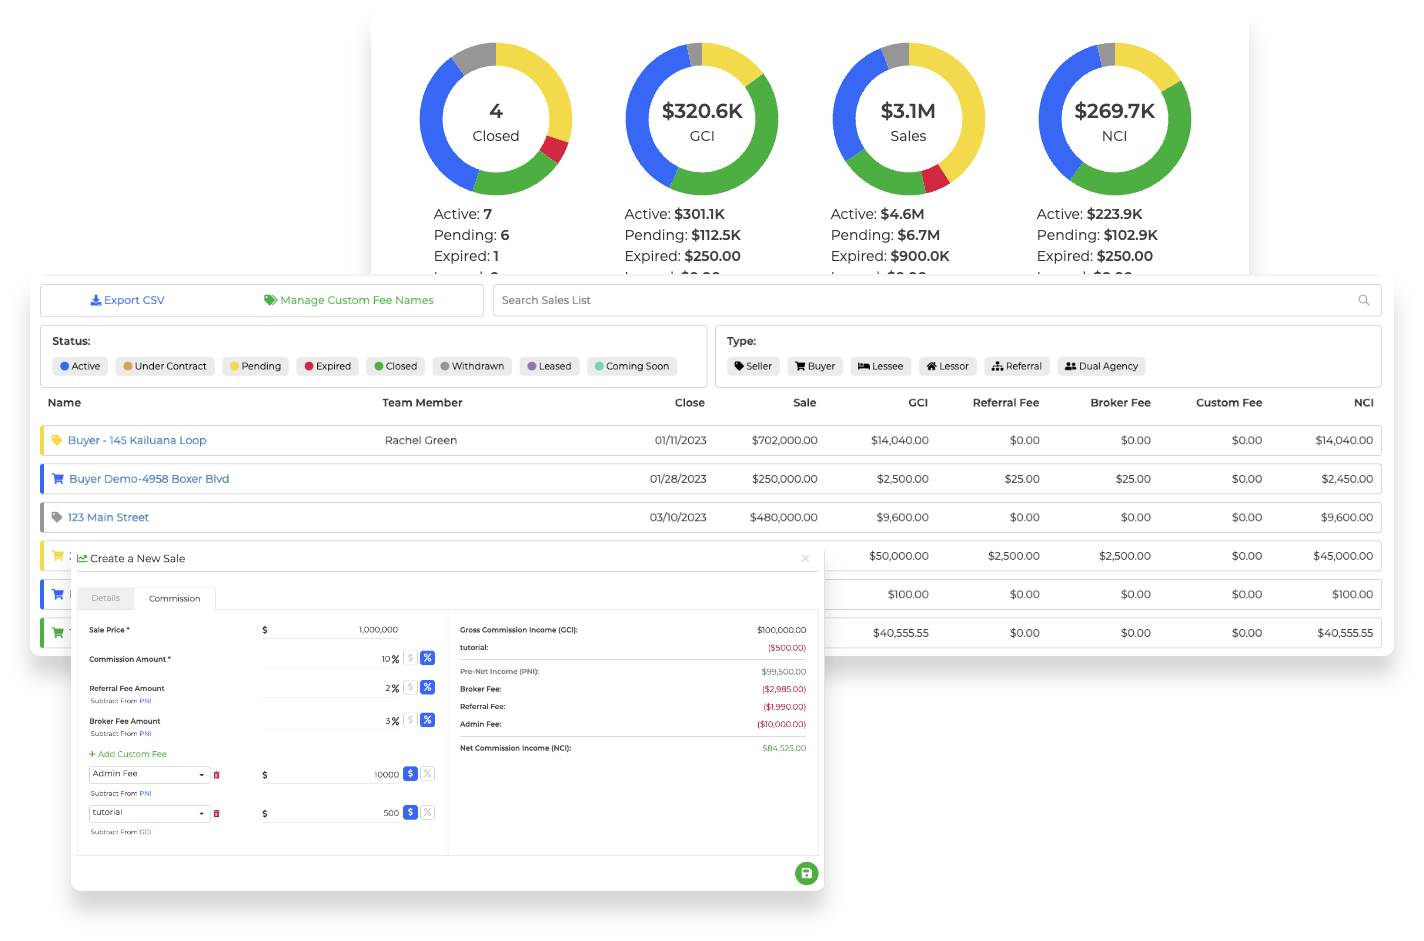Filter by Lessee type
The width and height of the screenshot is (1424, 941).
click(x=880, y=366)
